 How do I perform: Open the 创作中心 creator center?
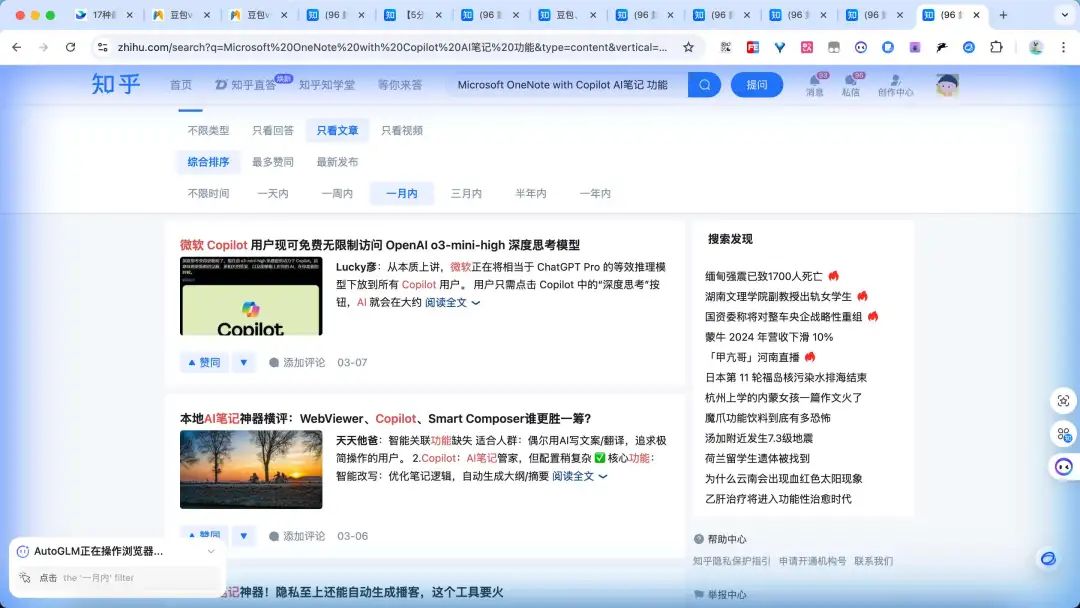(x=895, y=84)
